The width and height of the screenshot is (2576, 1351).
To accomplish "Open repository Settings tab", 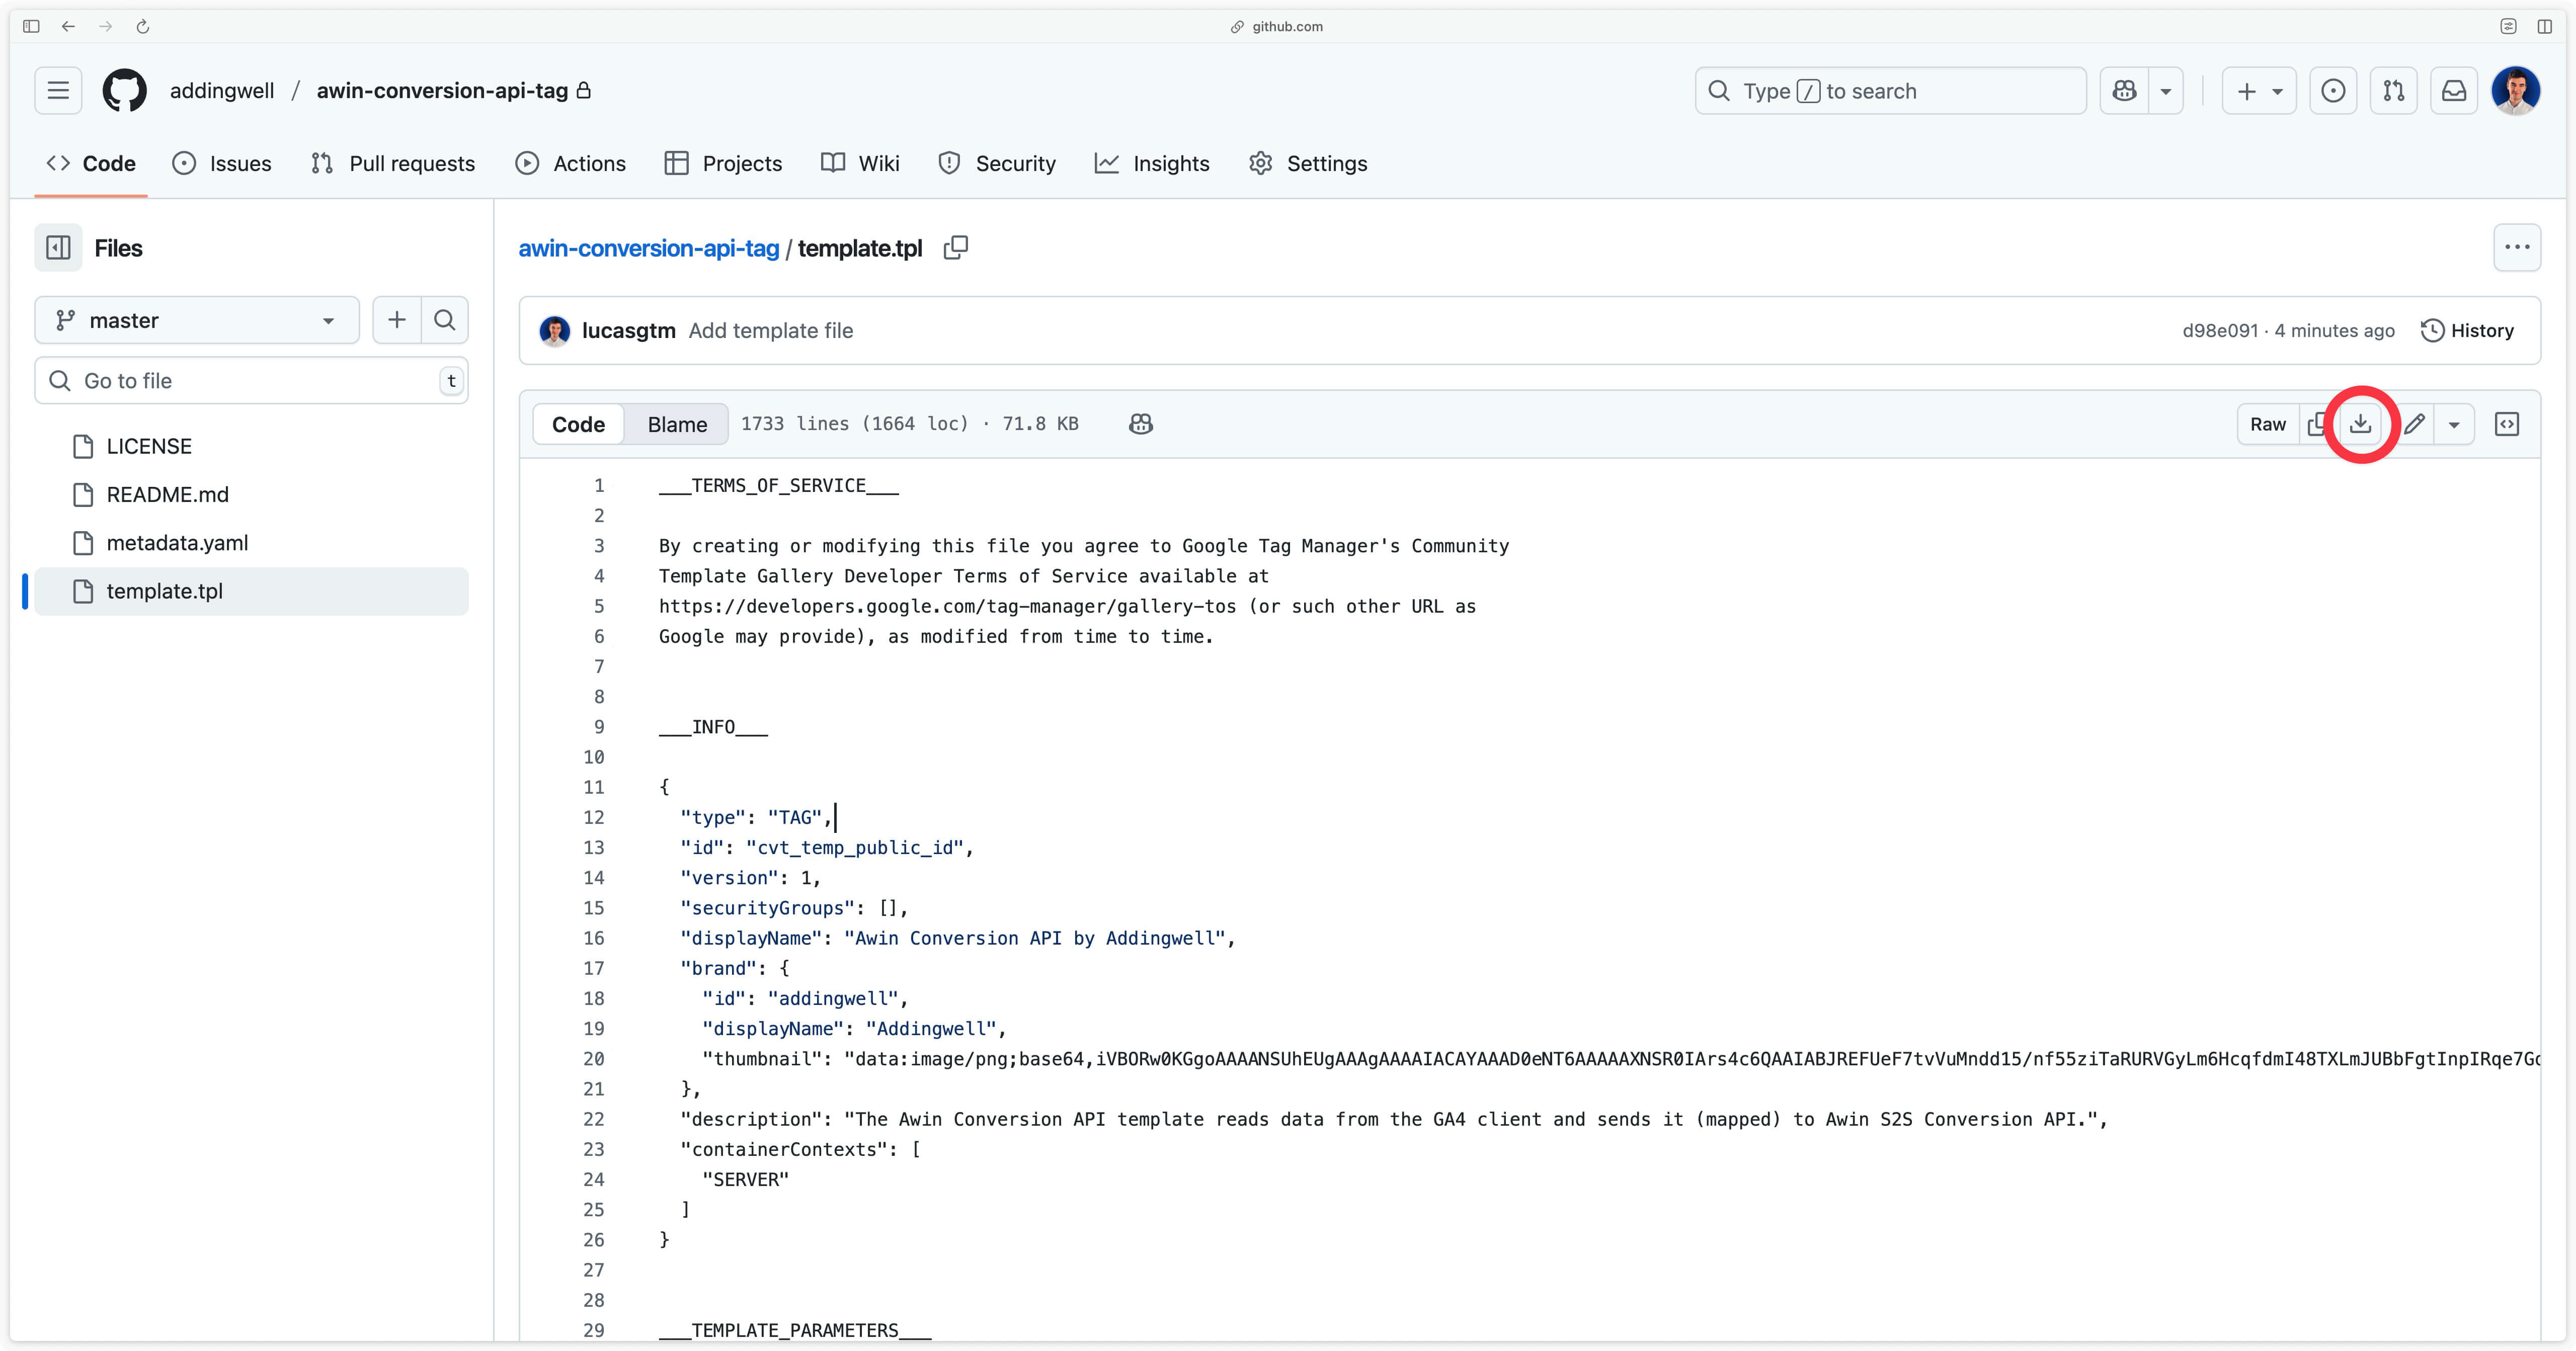I will coord(1308,164).
